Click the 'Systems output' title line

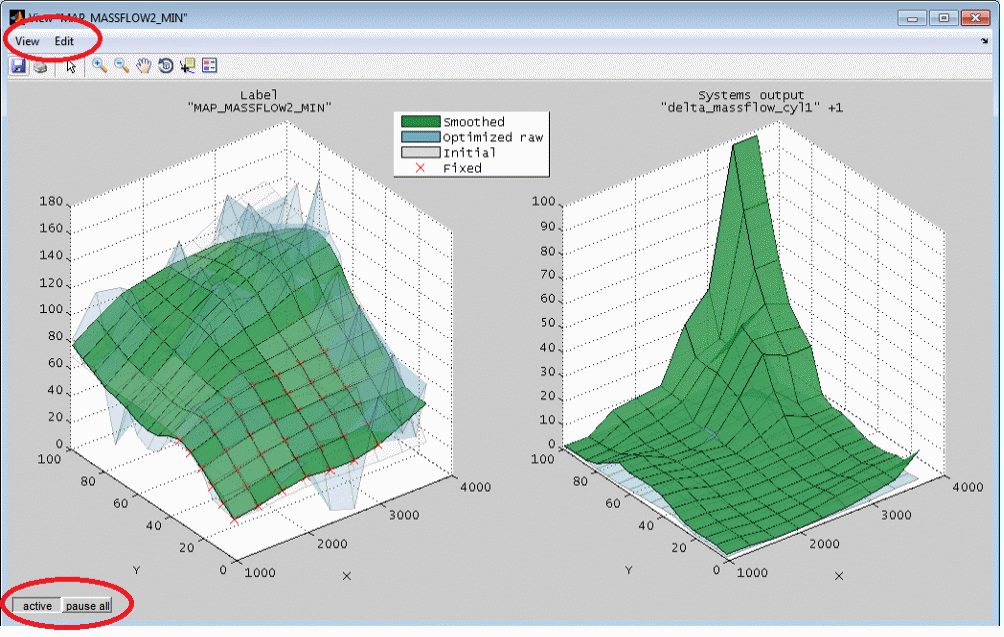coord(751,95)
